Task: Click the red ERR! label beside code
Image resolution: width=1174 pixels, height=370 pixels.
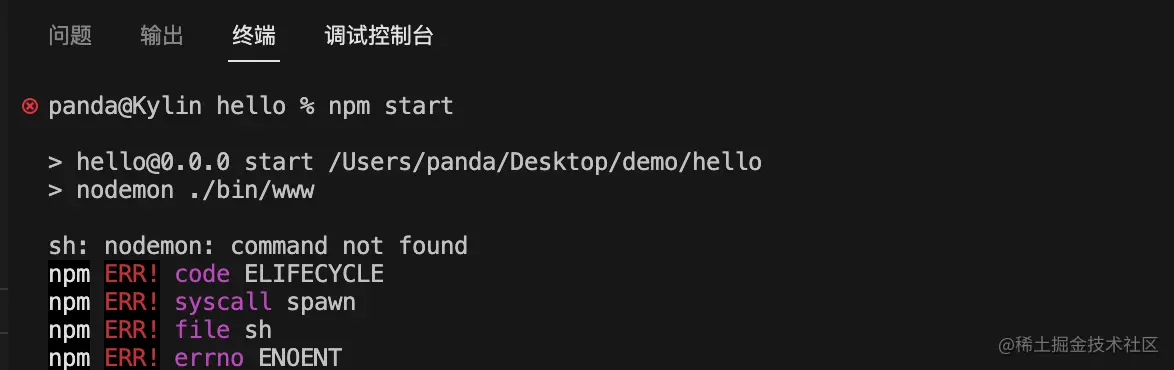Action: (132, 273)
